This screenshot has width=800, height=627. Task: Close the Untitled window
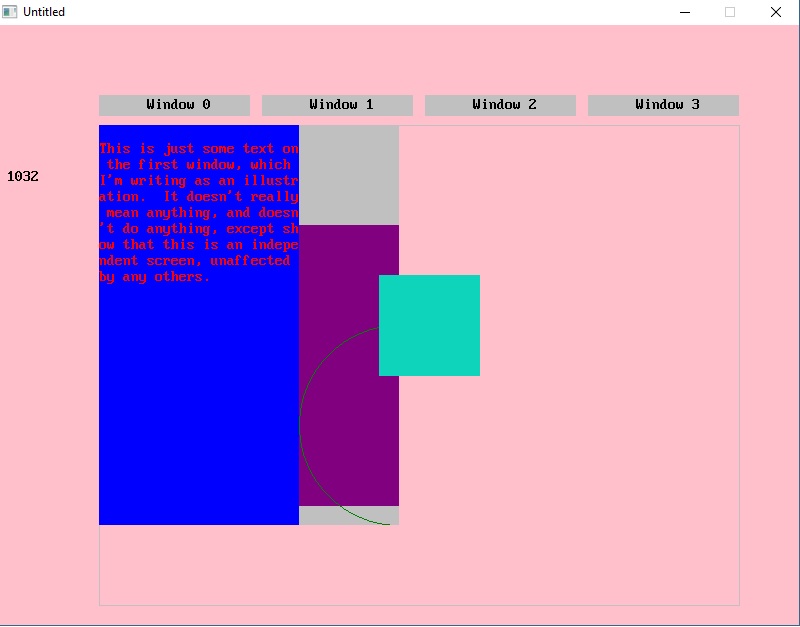point(776,12)
